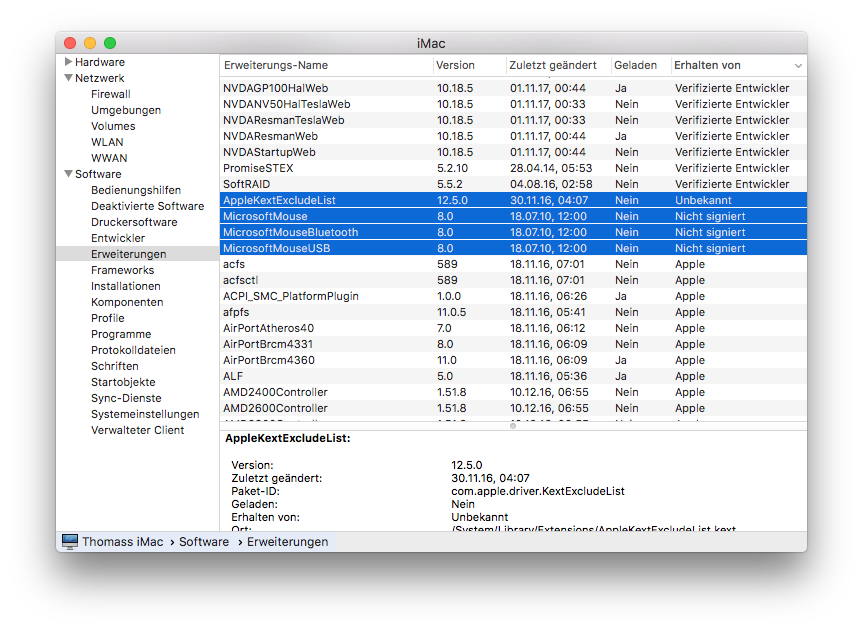
Task: Select NVDANV50HalTeslaWeb row
Action: click(513, 104)
